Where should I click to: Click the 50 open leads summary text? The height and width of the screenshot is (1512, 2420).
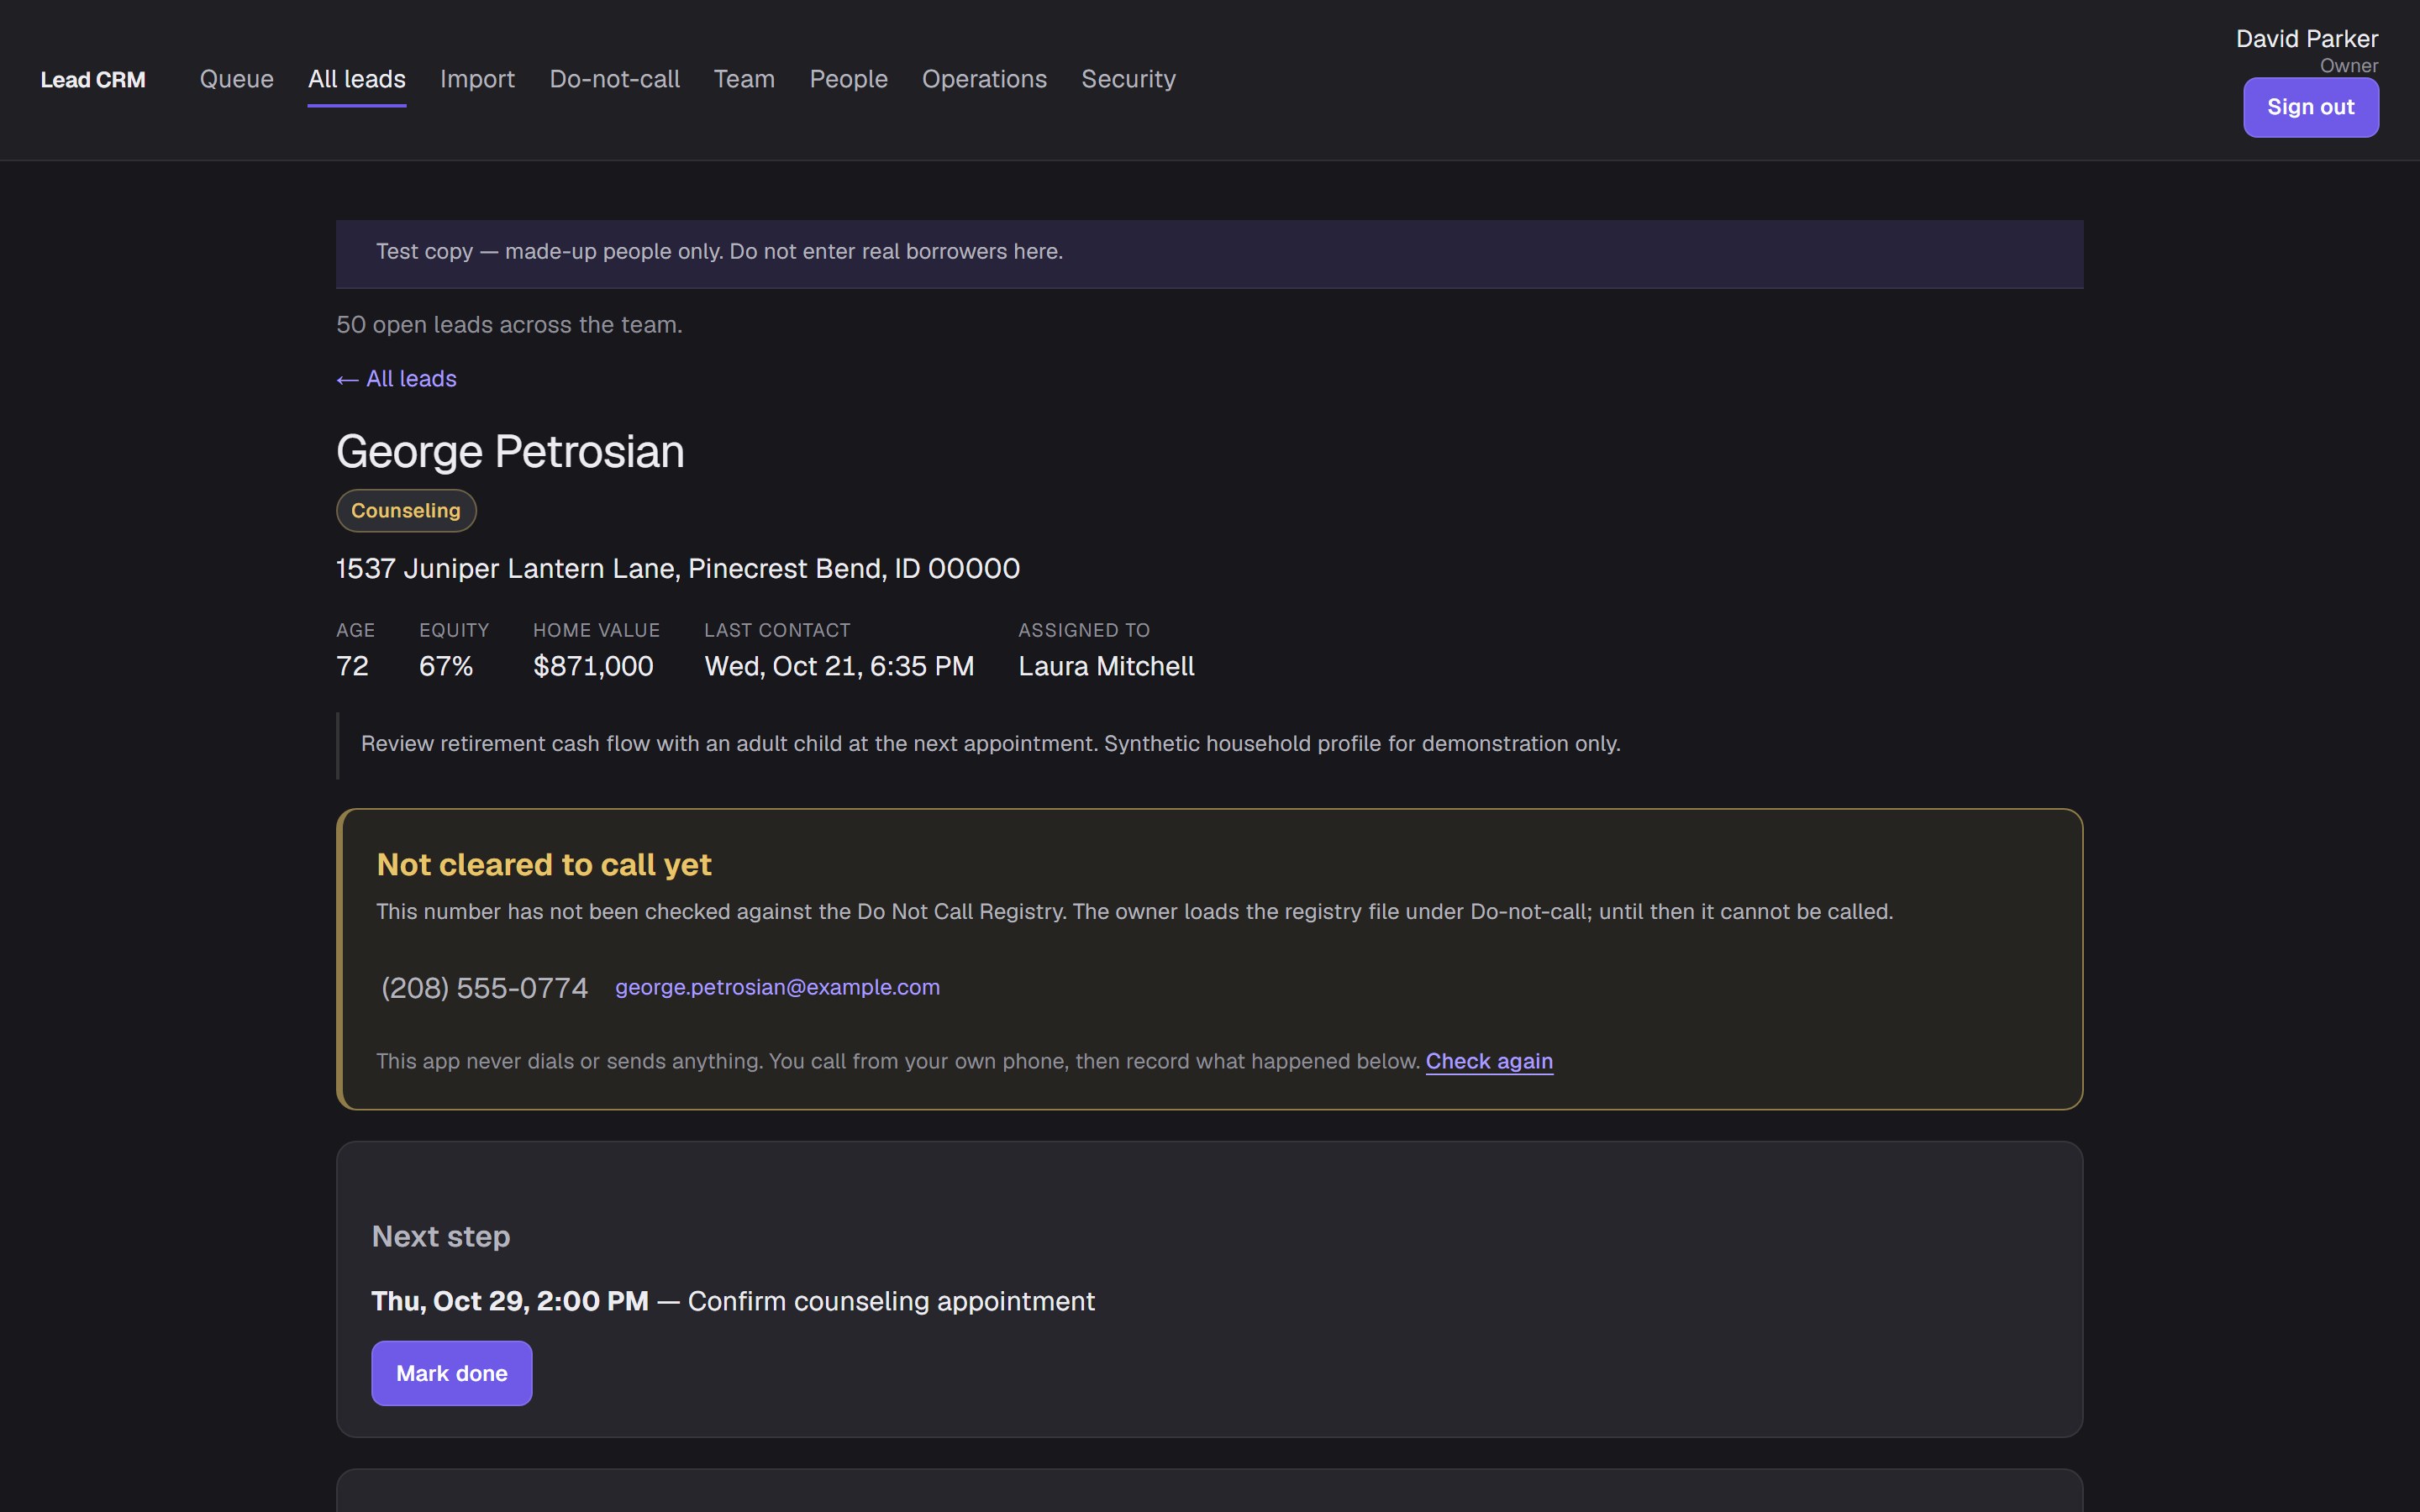(x=509, y=325)
